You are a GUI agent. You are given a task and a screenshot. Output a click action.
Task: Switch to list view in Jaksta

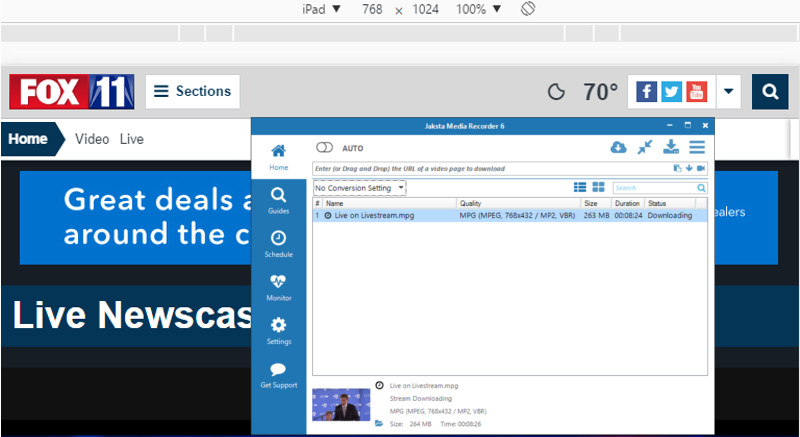[580, 187]
